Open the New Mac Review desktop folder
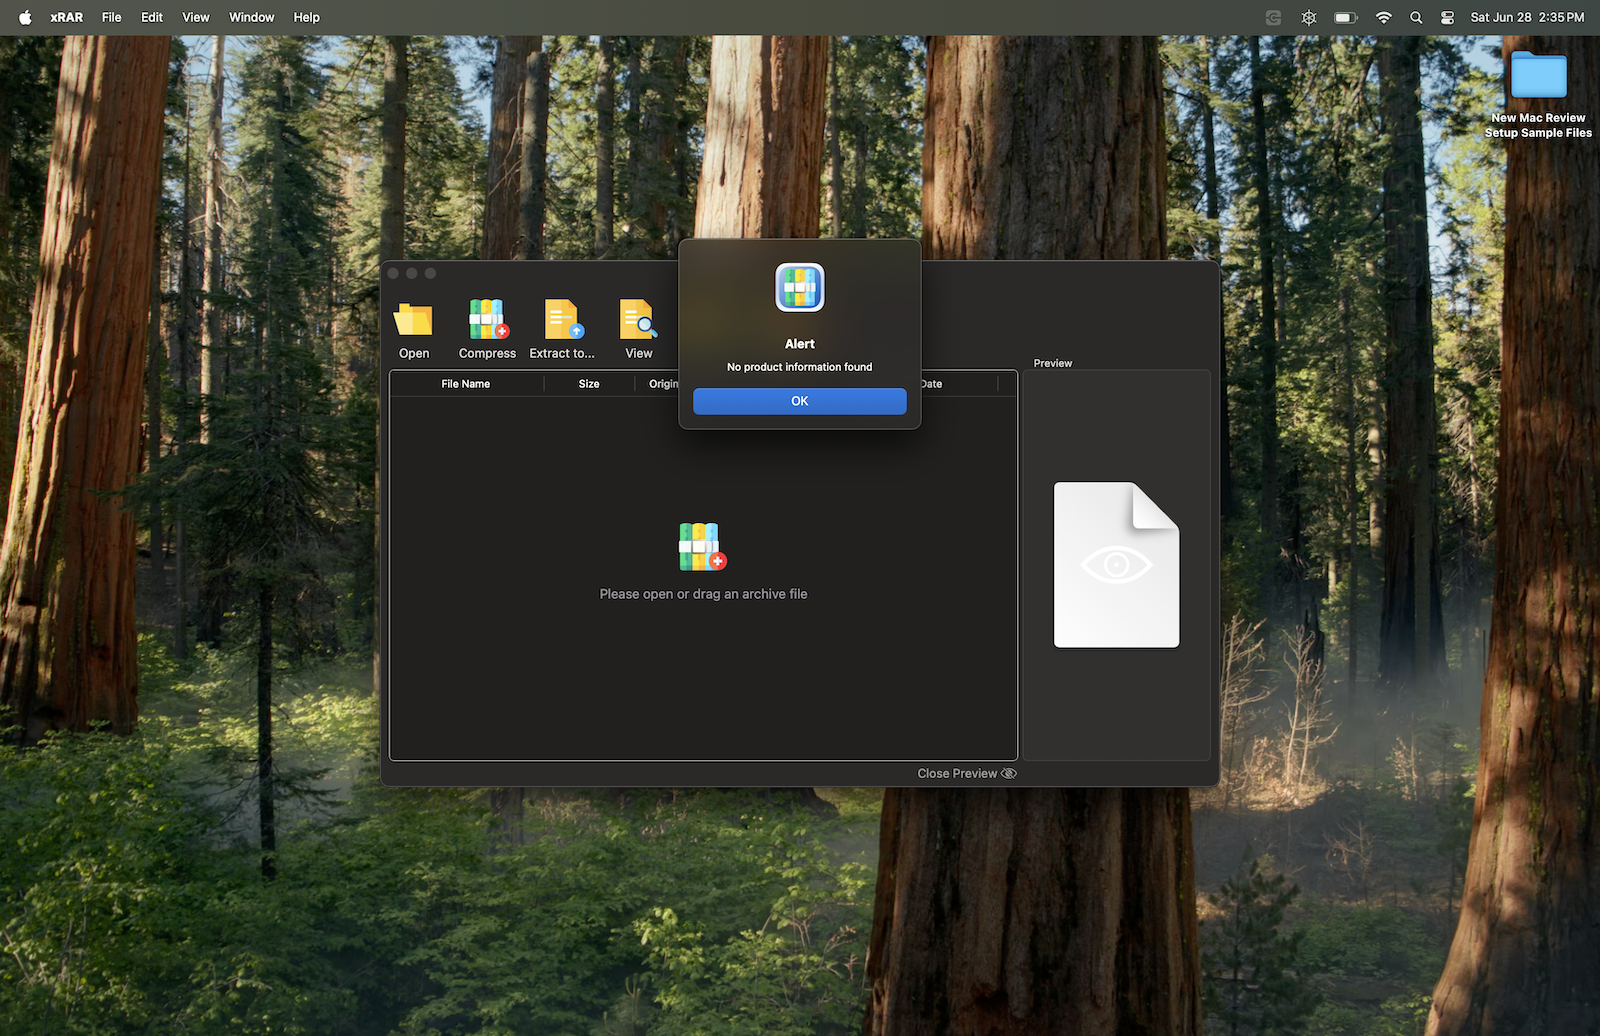Screen dimensions: 1600x1036 1538,77
